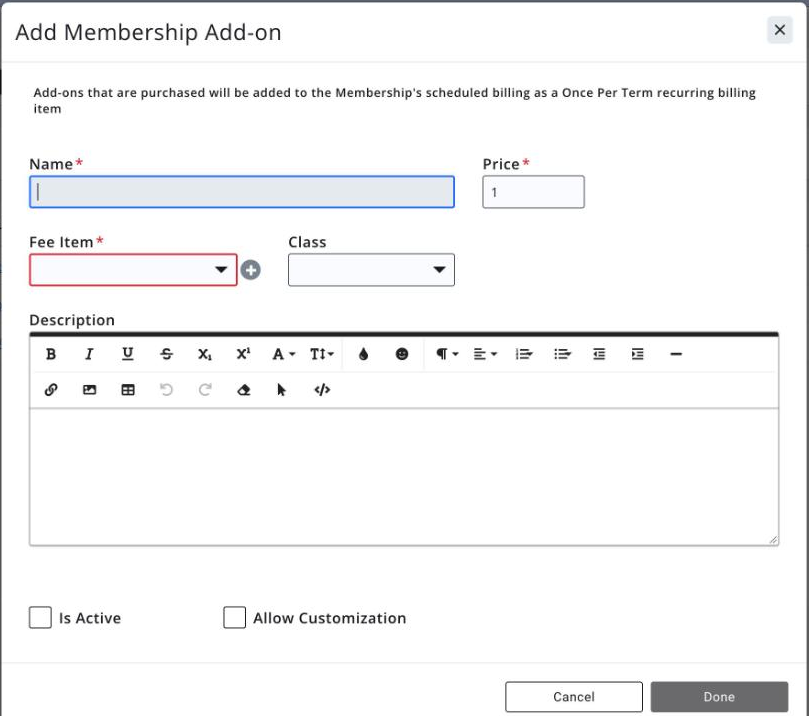Open the paragraph format dropdown

coord(447,354)
